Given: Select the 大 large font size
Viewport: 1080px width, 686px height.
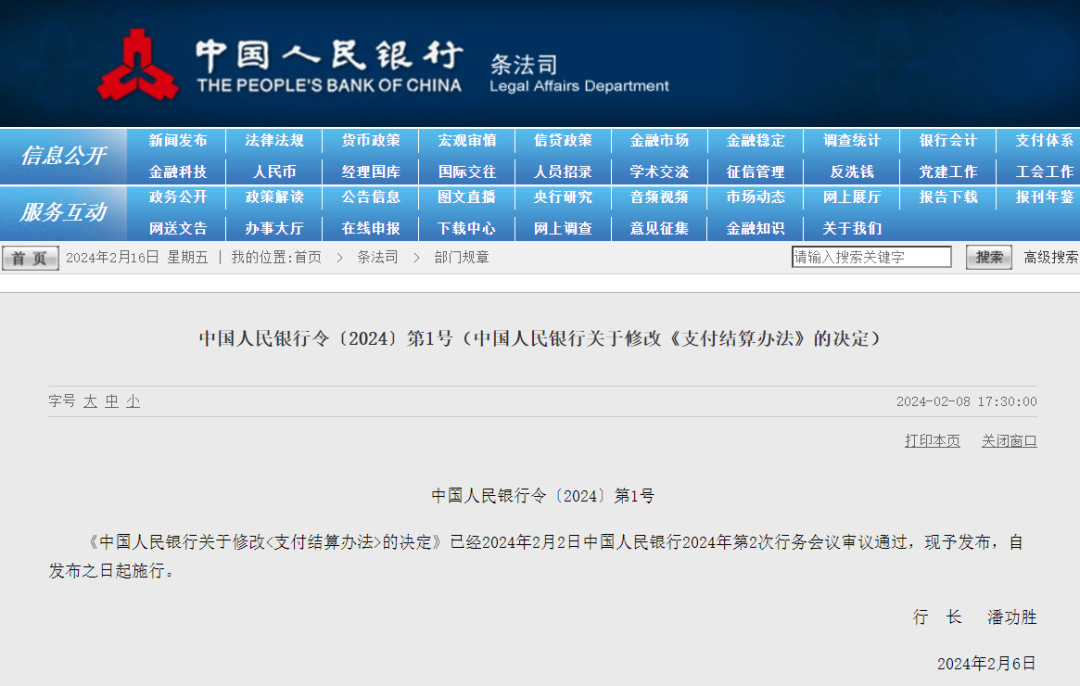Looking at the screenshot, I should [91, 400].
